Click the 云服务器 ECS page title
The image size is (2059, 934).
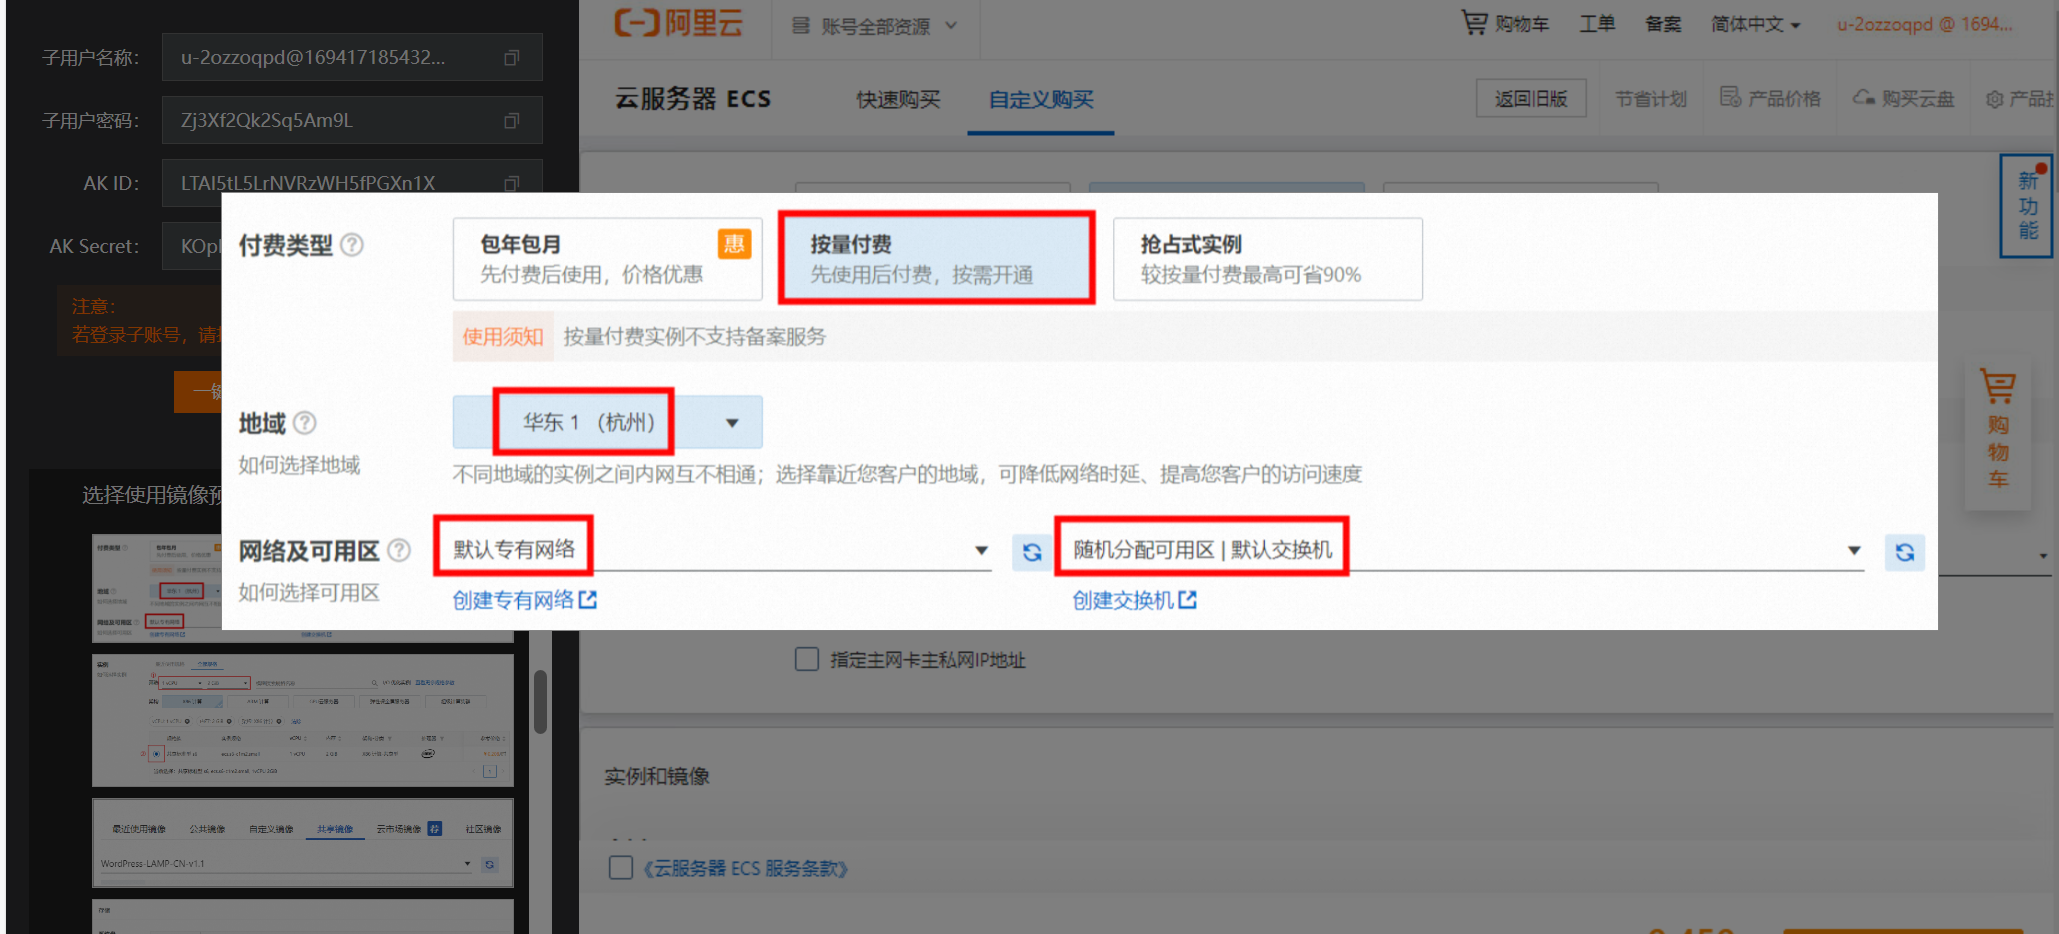(692, 99)
